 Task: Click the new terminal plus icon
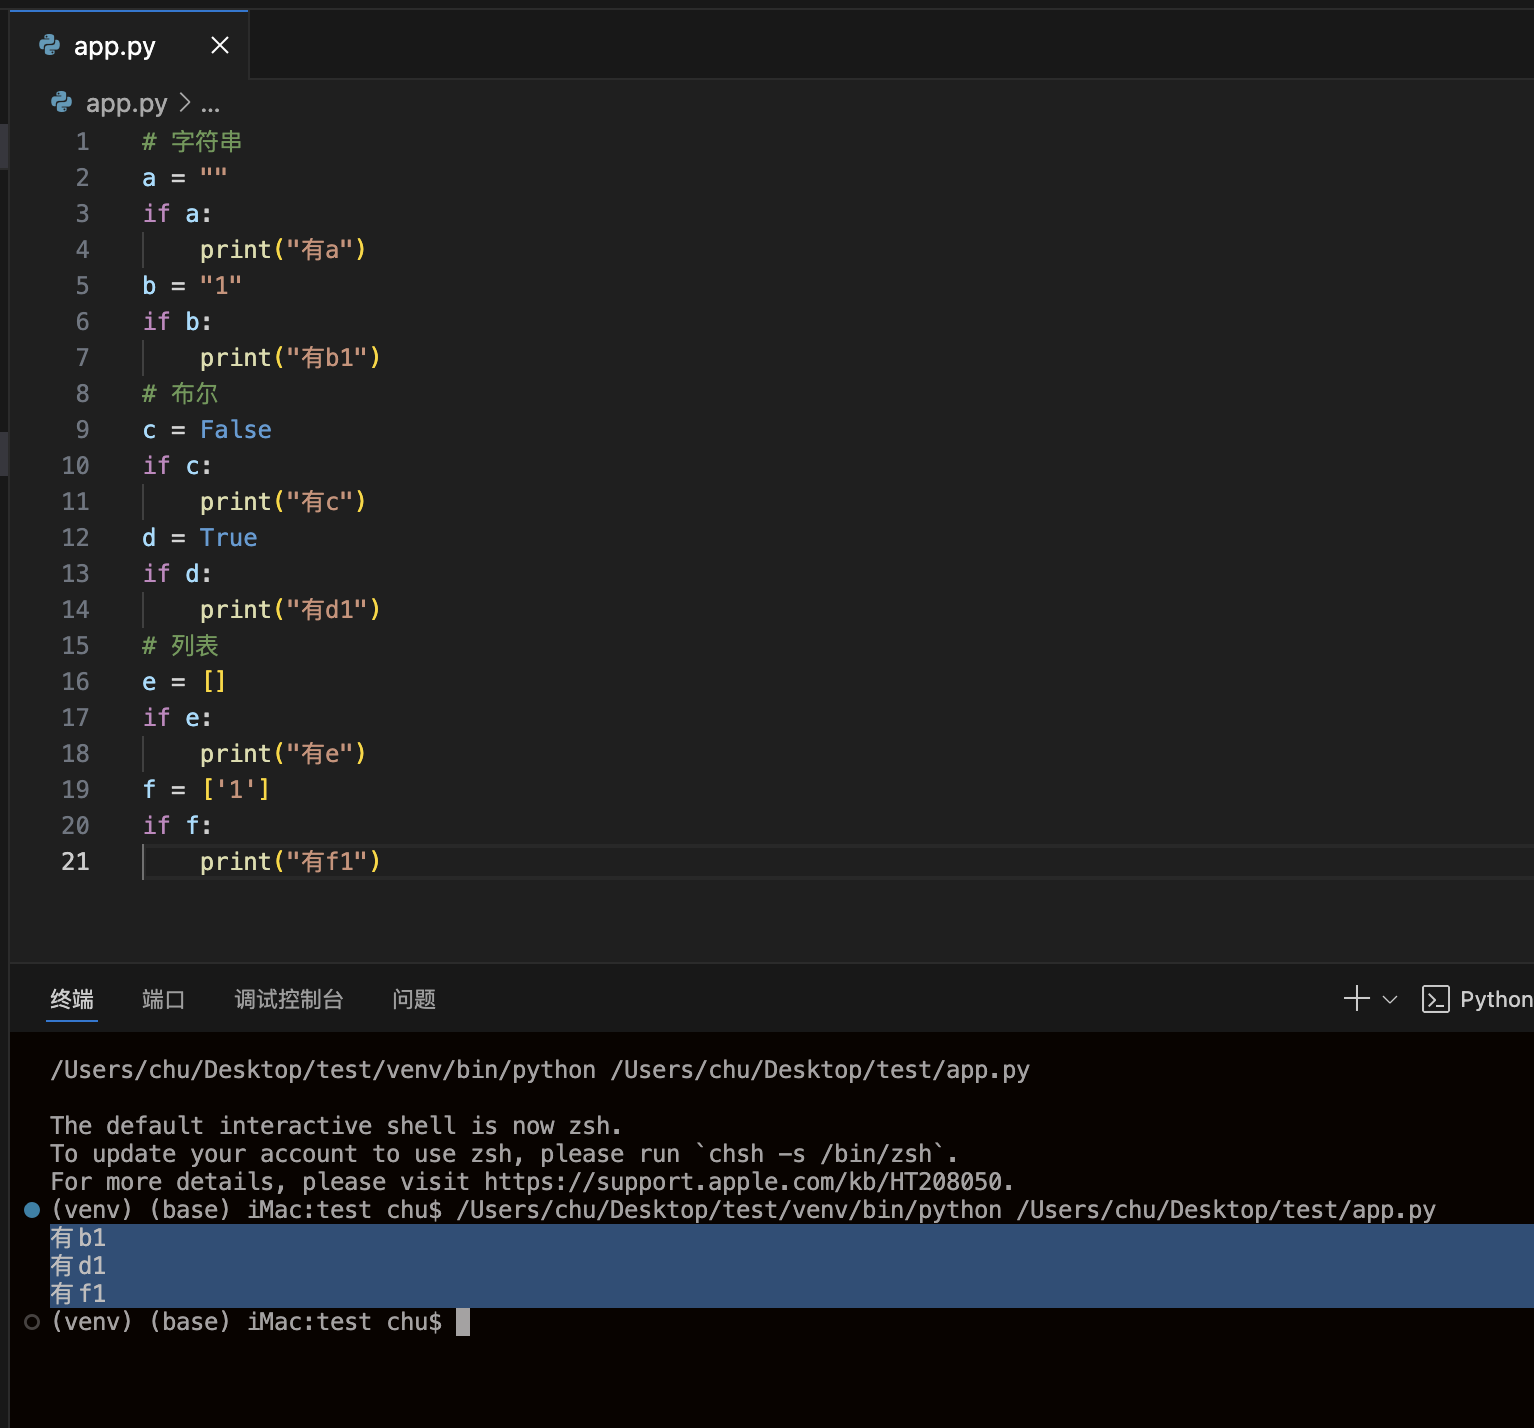click(1356, 999)
